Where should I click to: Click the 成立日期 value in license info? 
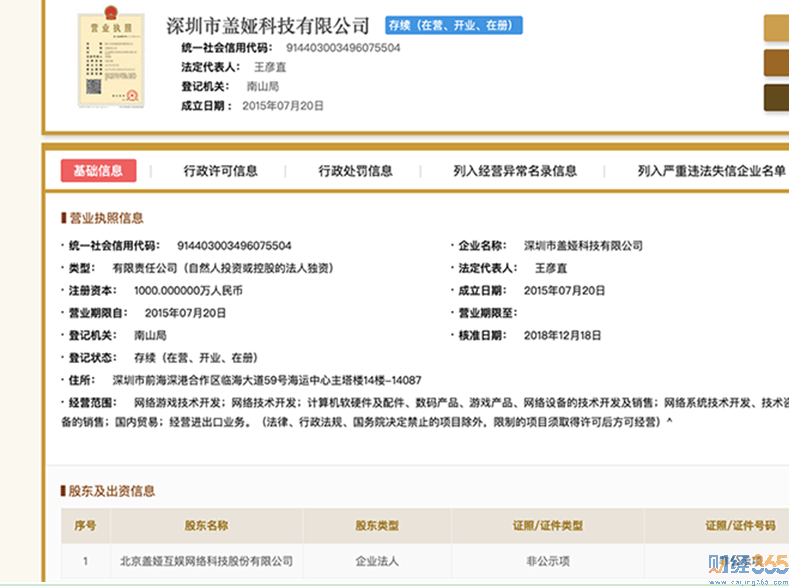coord(564,291)
